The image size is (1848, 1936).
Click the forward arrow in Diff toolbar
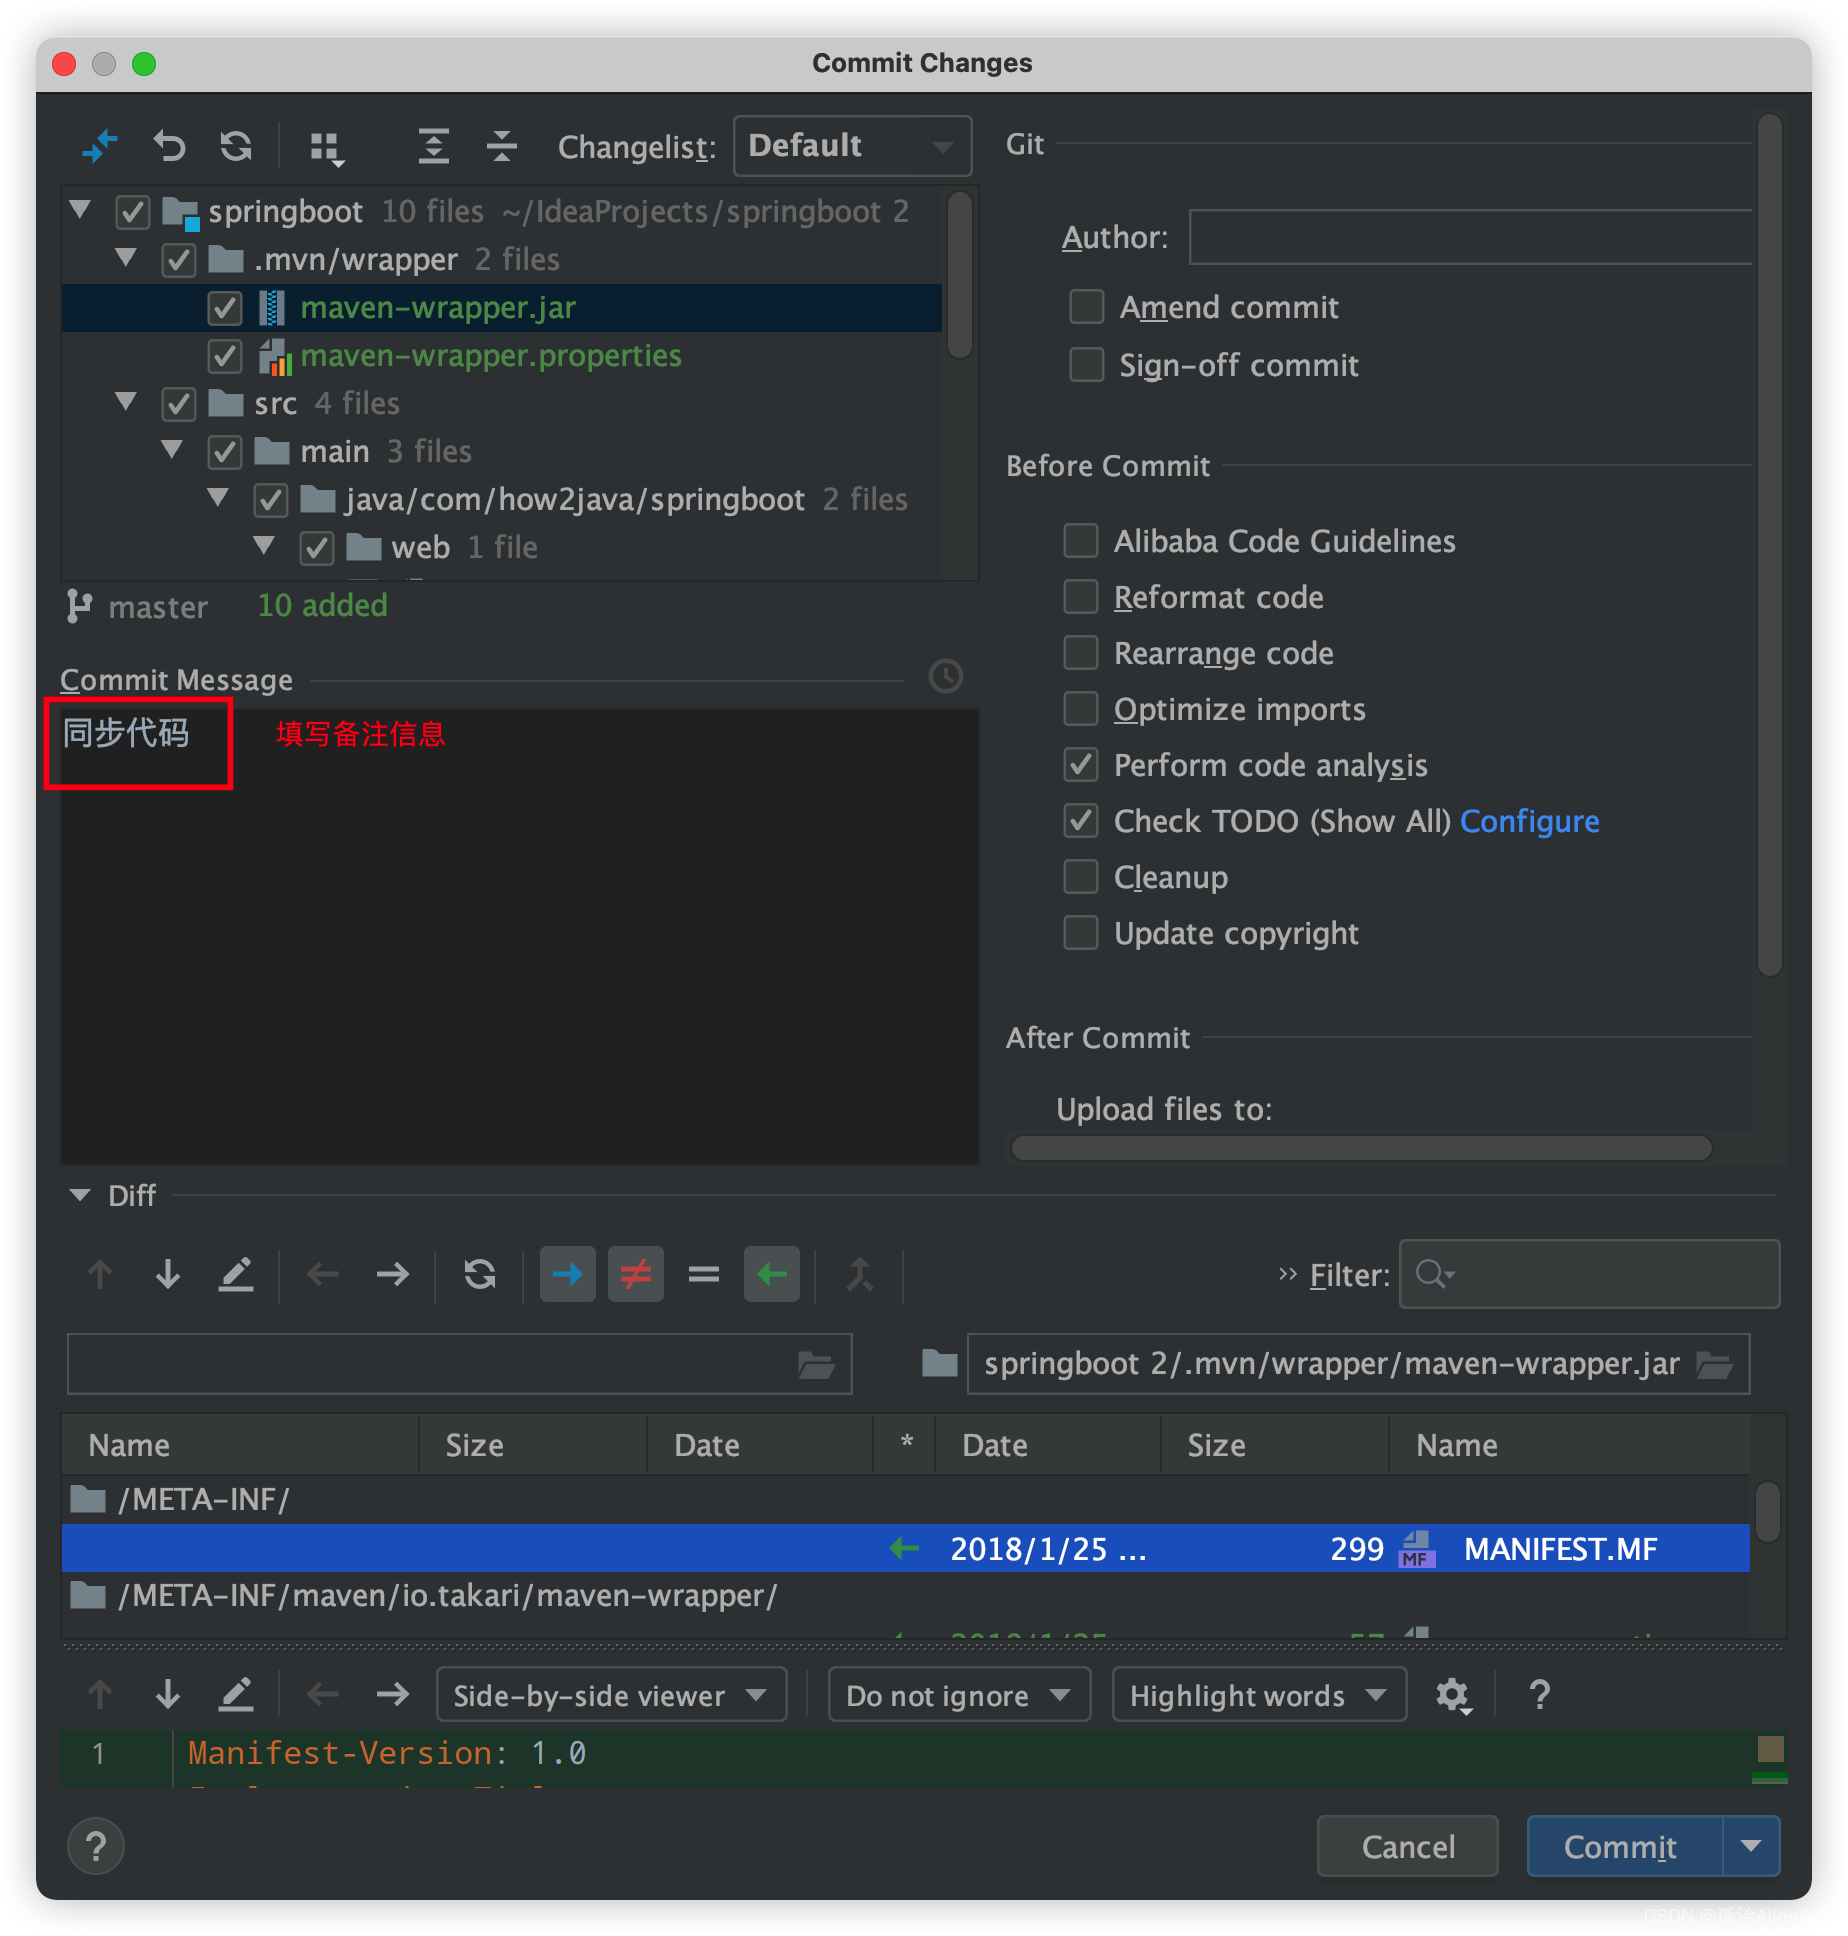[x=392, y=1274]
